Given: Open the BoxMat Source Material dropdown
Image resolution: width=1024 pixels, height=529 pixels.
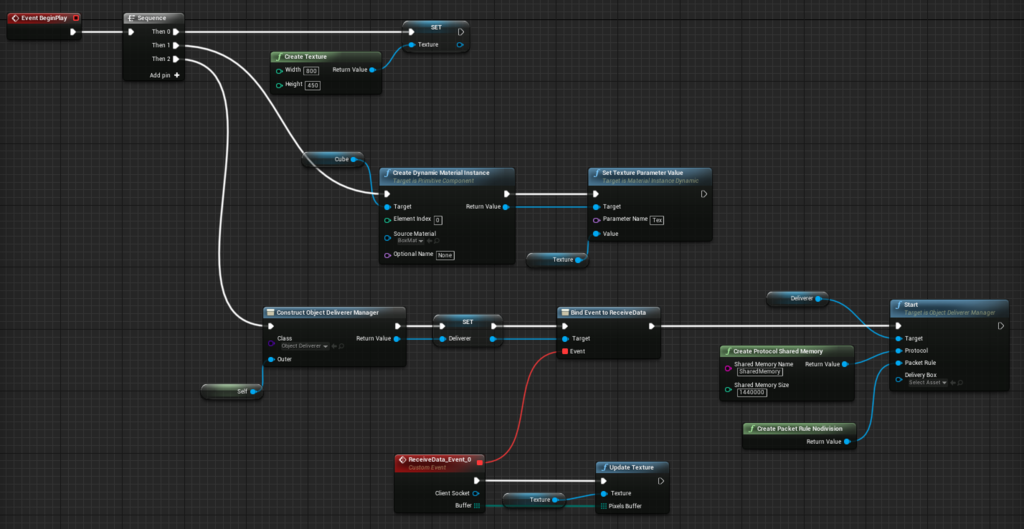Looking at the screenshot, I should (x=410, y=241).
